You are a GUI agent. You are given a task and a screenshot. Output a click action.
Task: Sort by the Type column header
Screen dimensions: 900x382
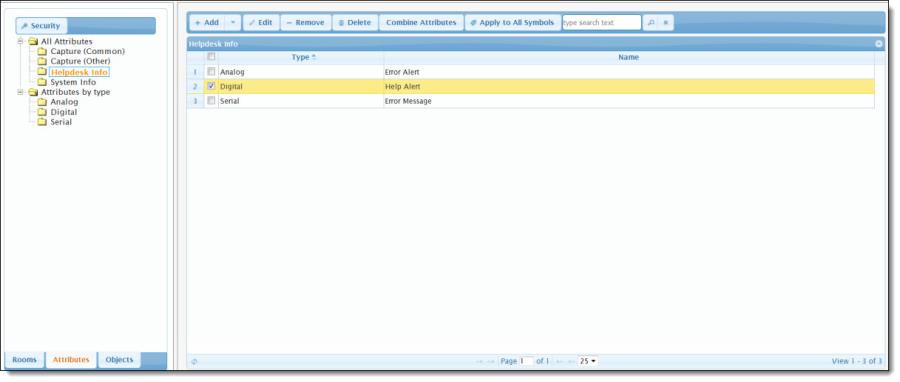301,57
